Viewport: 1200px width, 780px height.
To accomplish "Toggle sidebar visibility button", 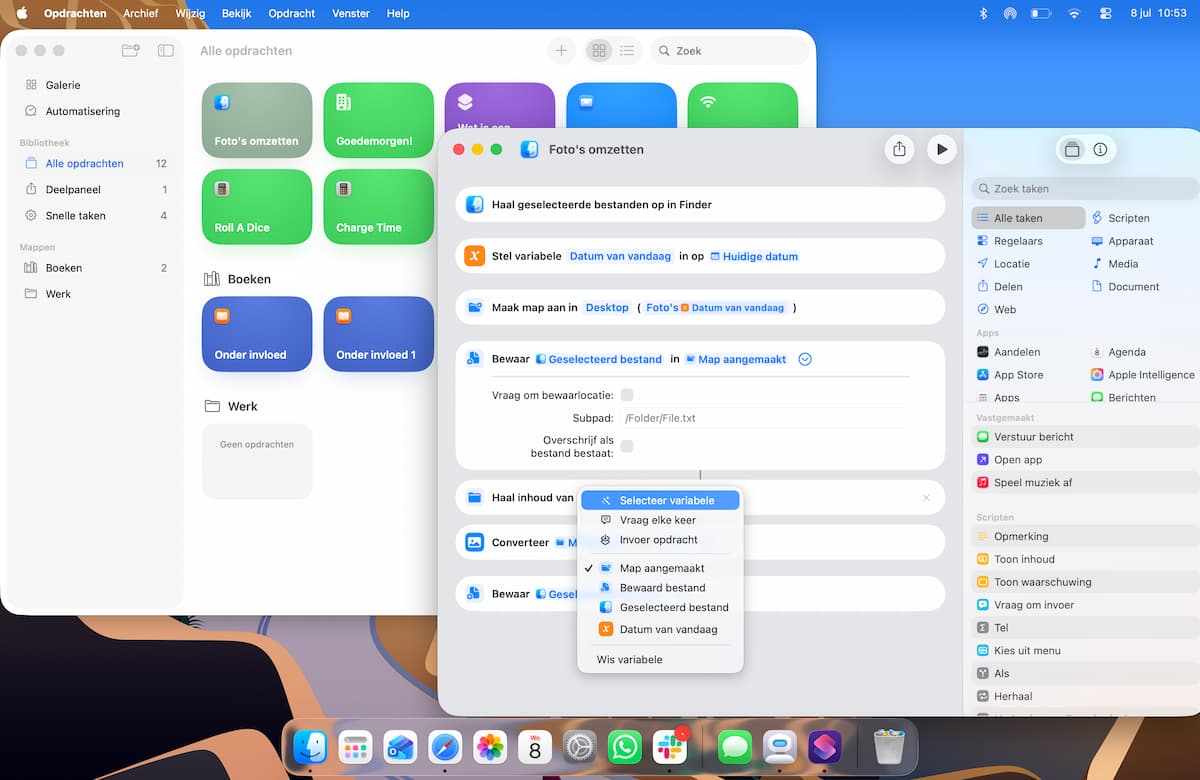I will [x=166, y=51].
